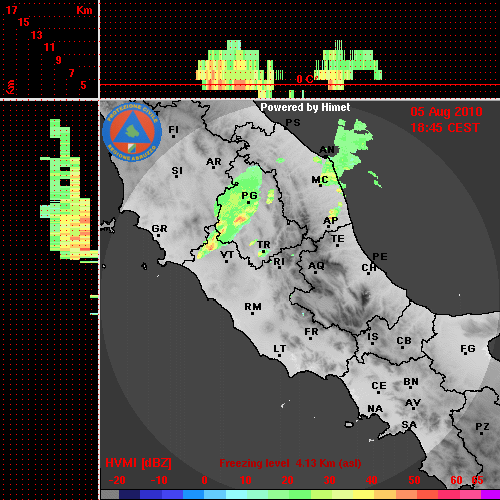Click the '5' km height label
The width and height of the screenshot is (500, 500).
(83, 85)
